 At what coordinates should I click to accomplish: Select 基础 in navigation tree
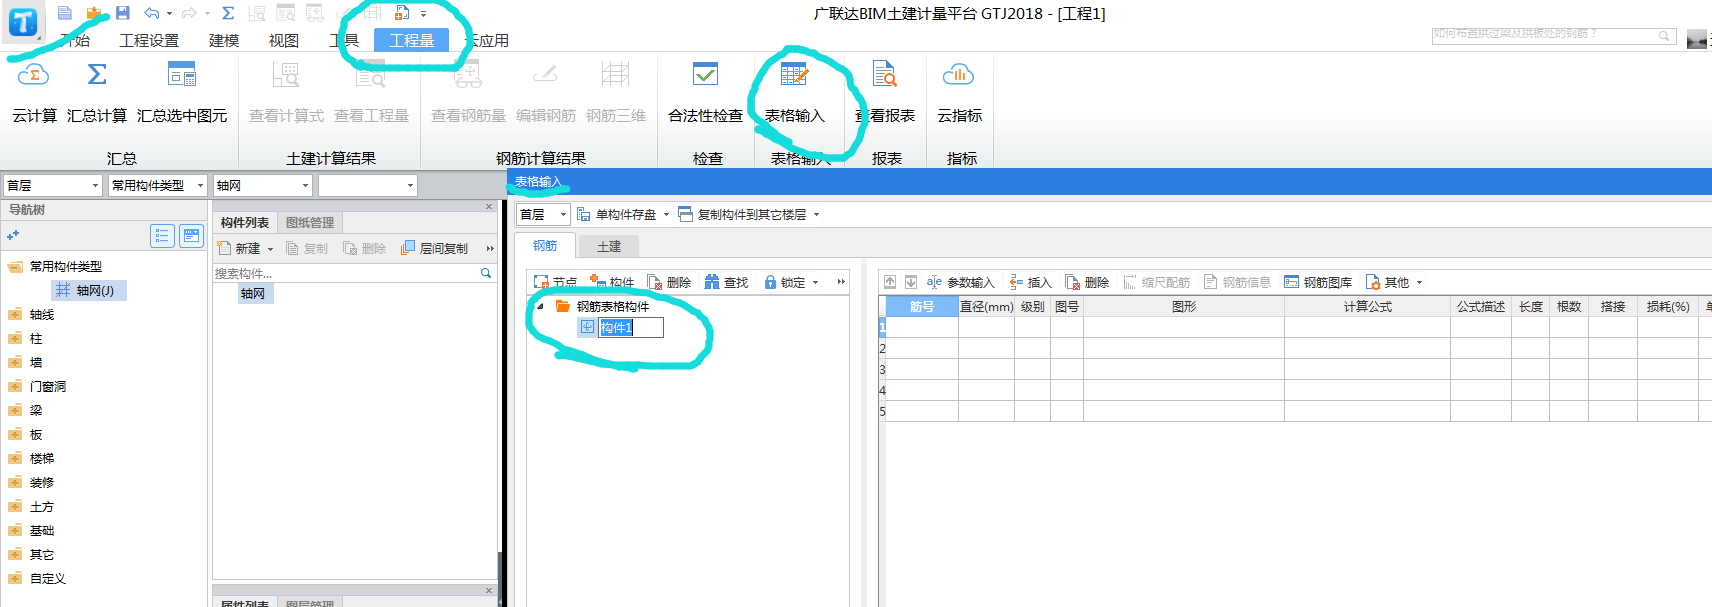point(41,531)
